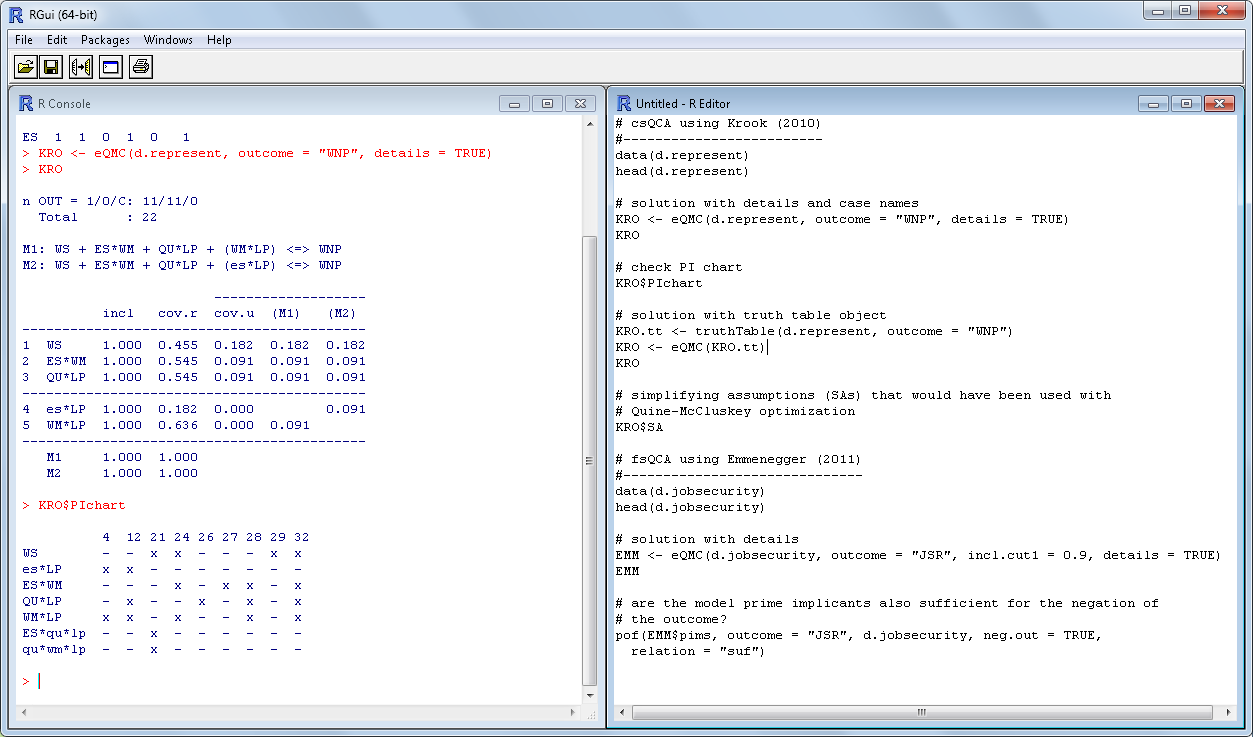Screen dimensions: 1253x737
Task: Open the Packages menu
Action: point(105,40)
